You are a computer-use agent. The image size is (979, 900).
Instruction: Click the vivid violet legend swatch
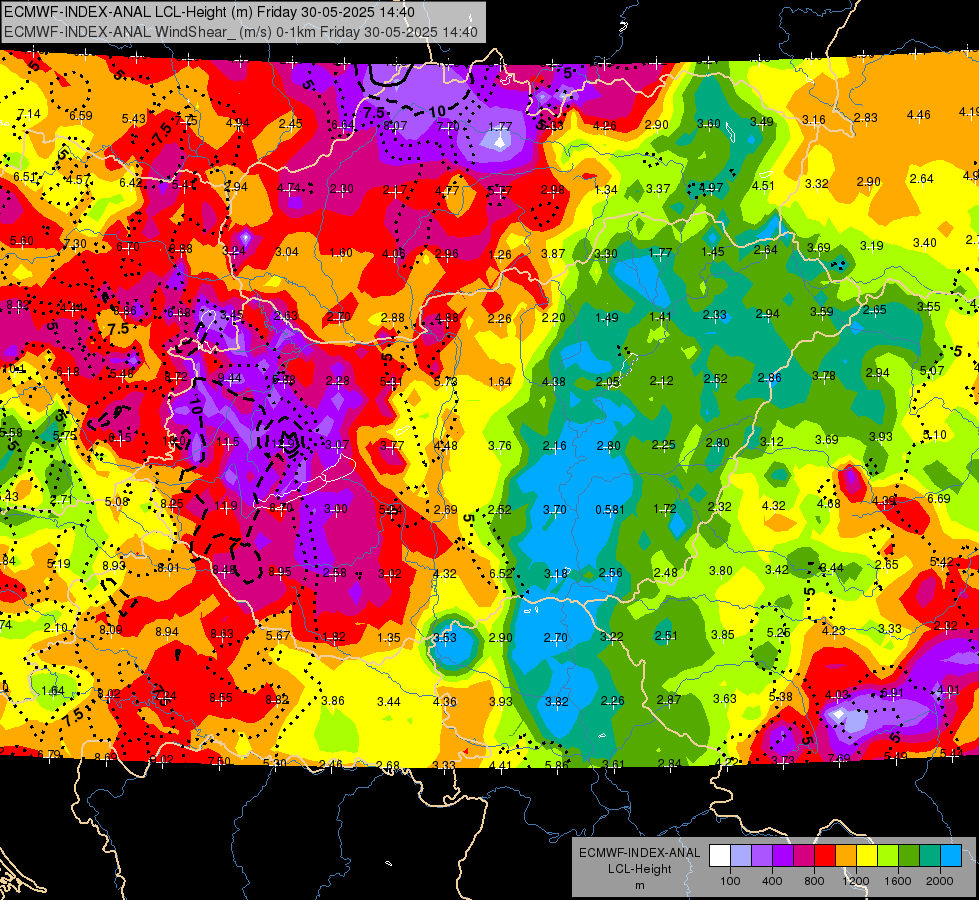pos(783,855)
